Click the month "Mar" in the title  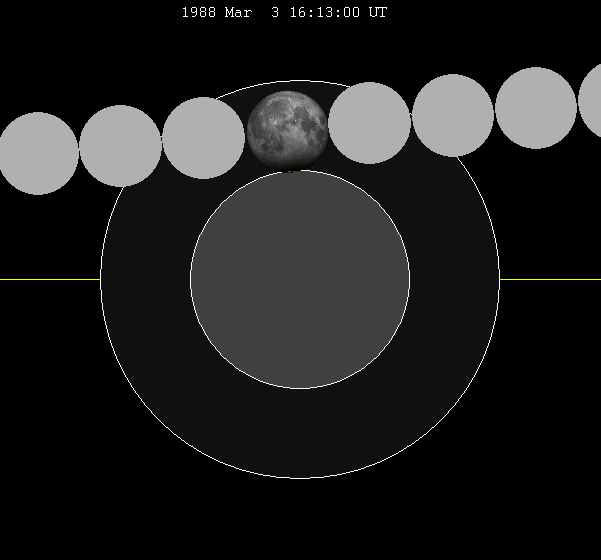(x=240, y=13)
